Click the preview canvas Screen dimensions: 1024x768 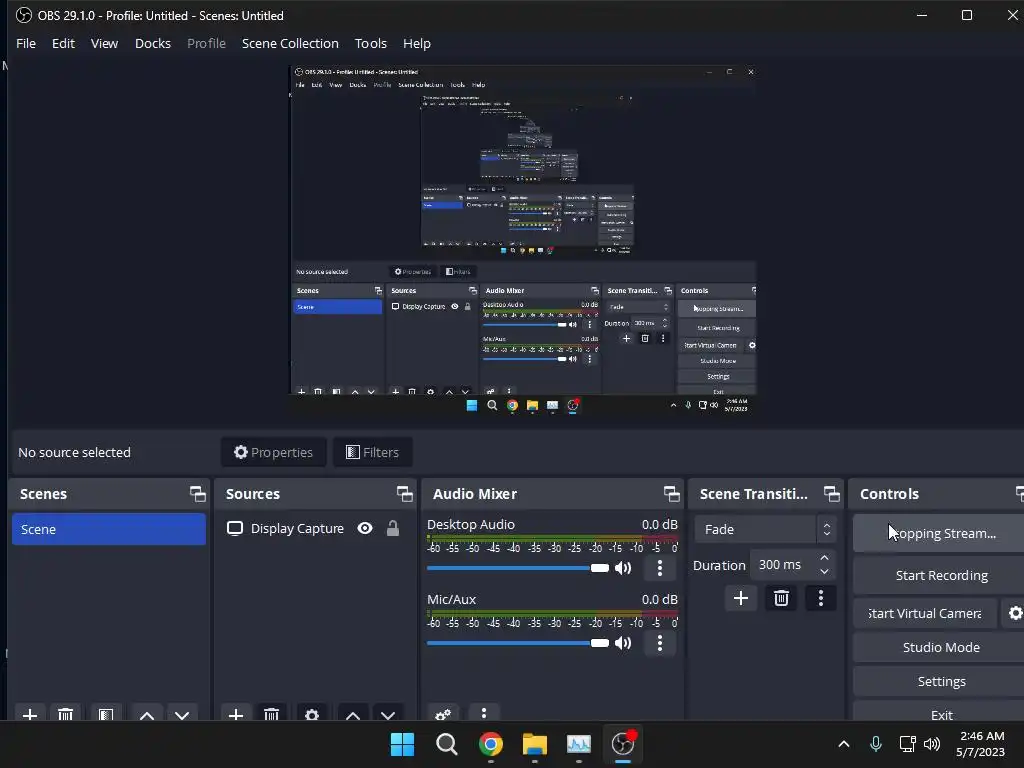(523, 240)
